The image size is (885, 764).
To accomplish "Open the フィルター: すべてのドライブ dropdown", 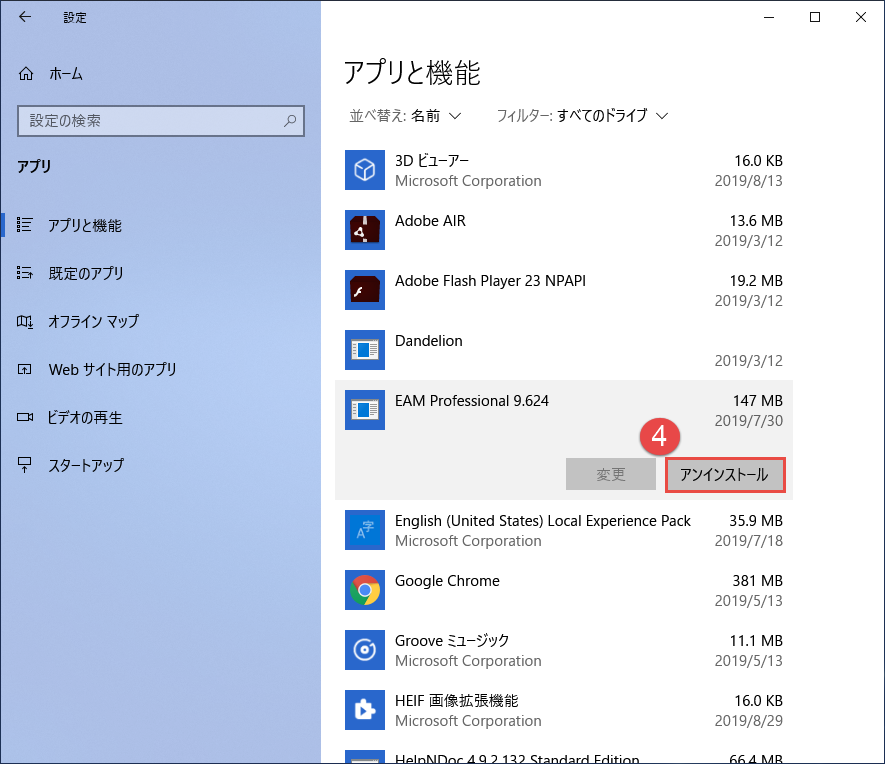I will coord(582,116).
